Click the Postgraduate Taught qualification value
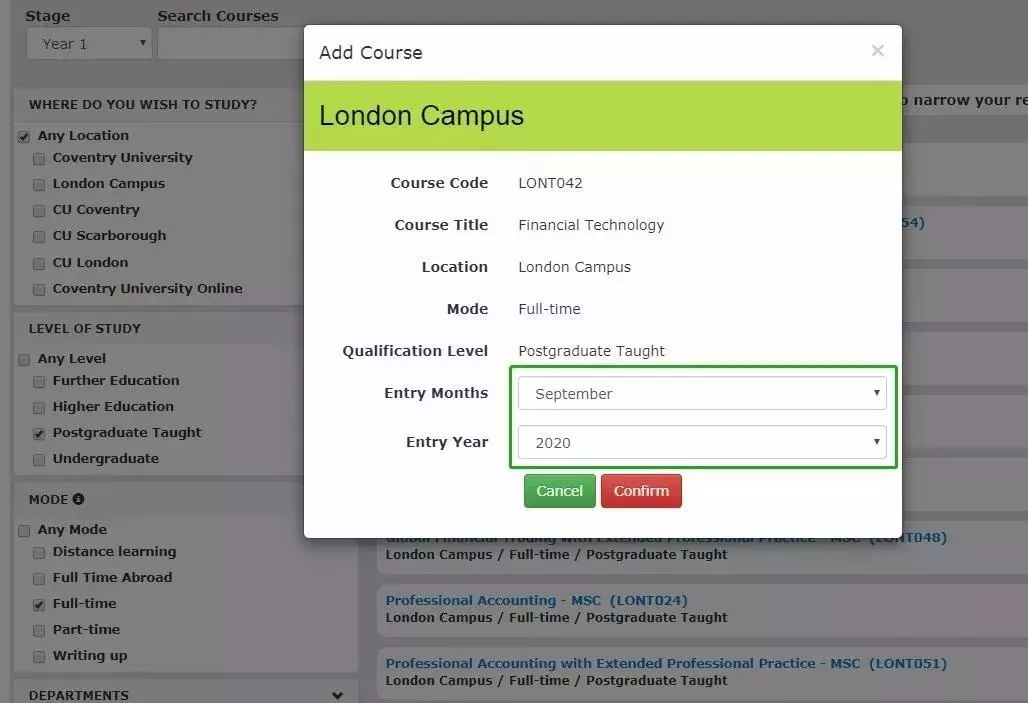Image resolution: width=1028 pixels, height=703 pixels. [591, 351]
